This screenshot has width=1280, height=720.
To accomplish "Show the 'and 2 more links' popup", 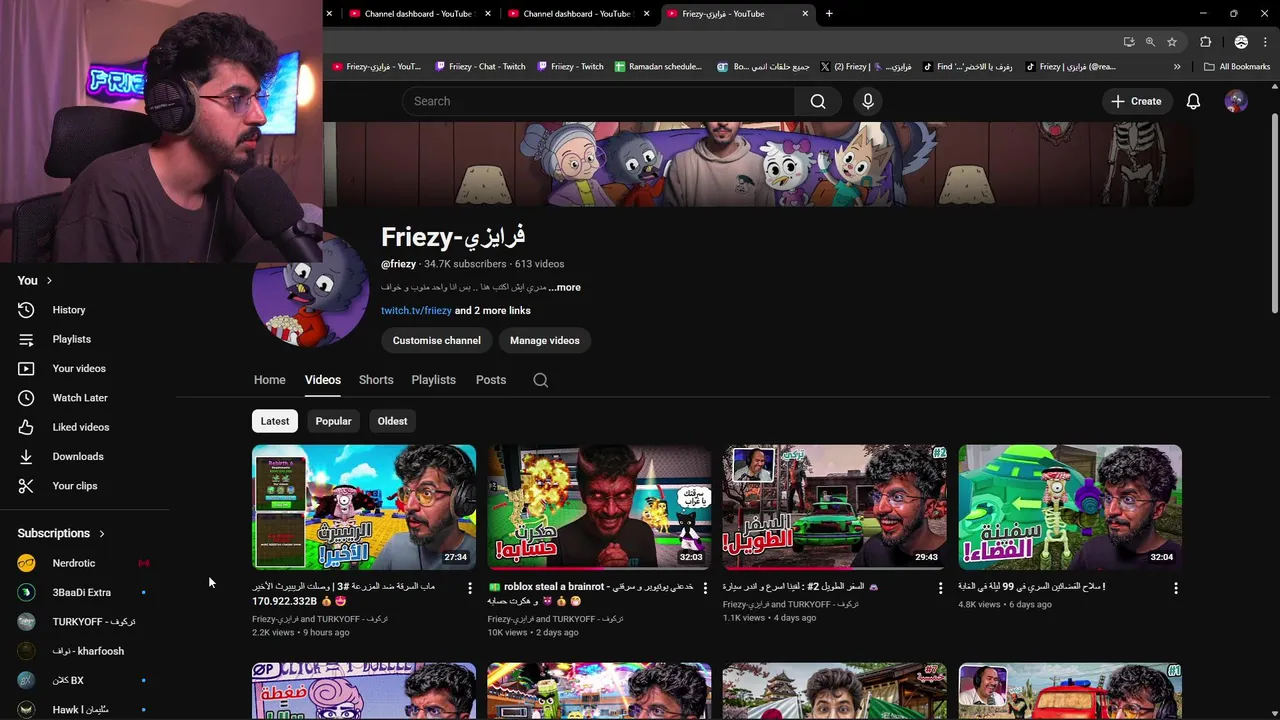I will (x=493, y=311).
